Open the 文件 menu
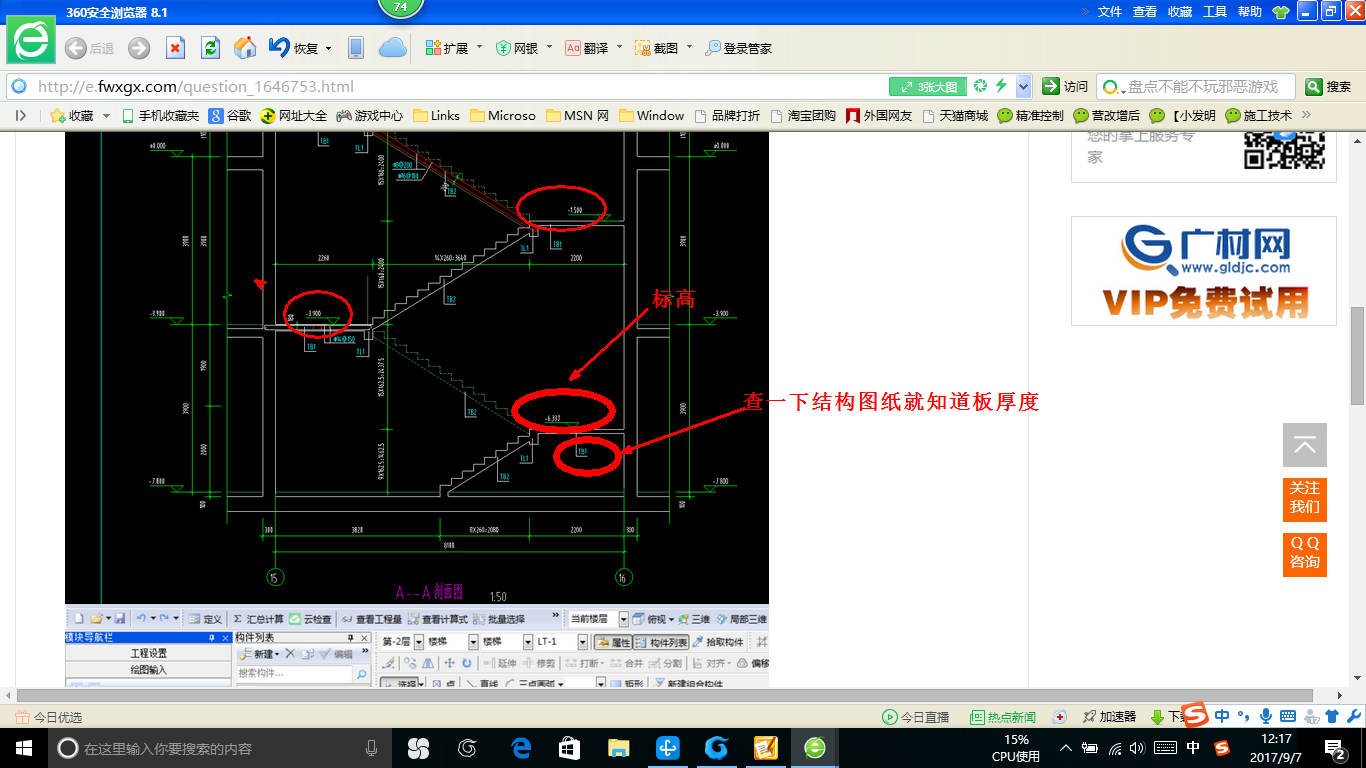The image size is (1366, 768). (x=1110, y=12)
